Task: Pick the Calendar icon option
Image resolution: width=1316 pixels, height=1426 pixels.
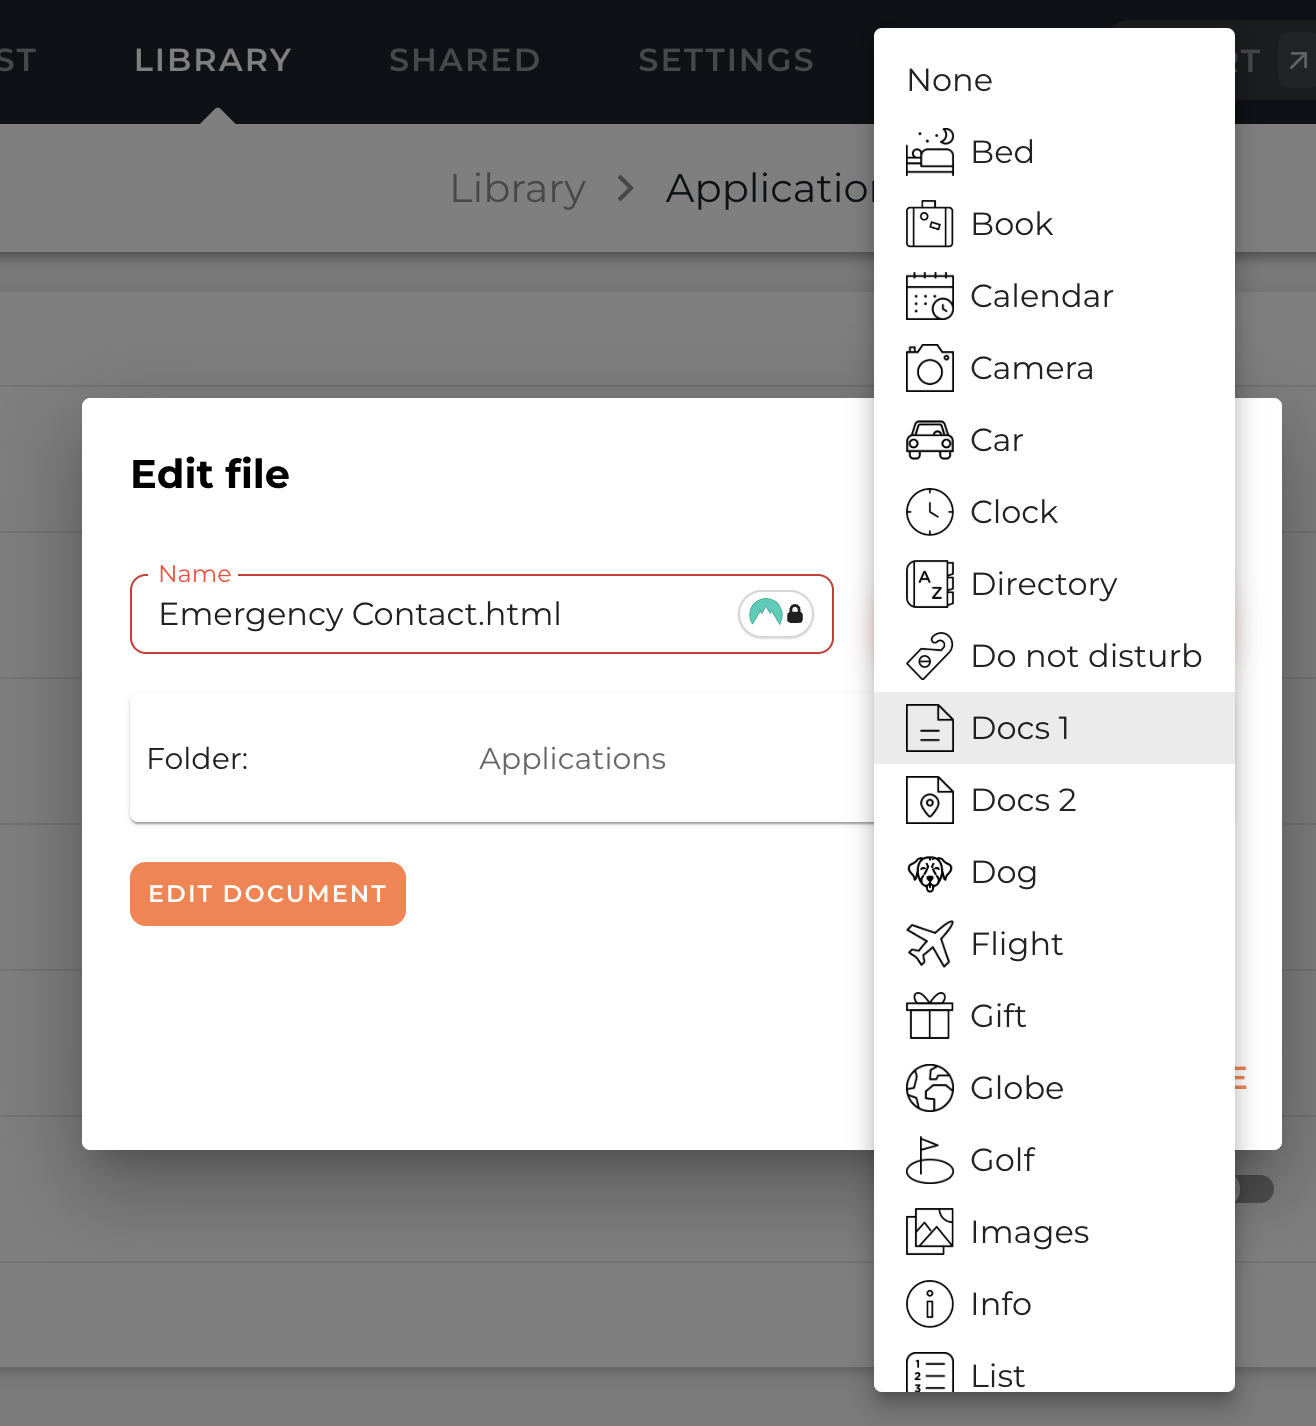Action: (x=1040, y=296)
